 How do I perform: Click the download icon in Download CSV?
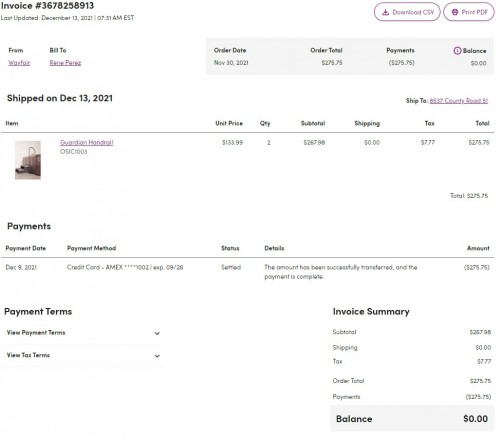(x=385, y=12)
